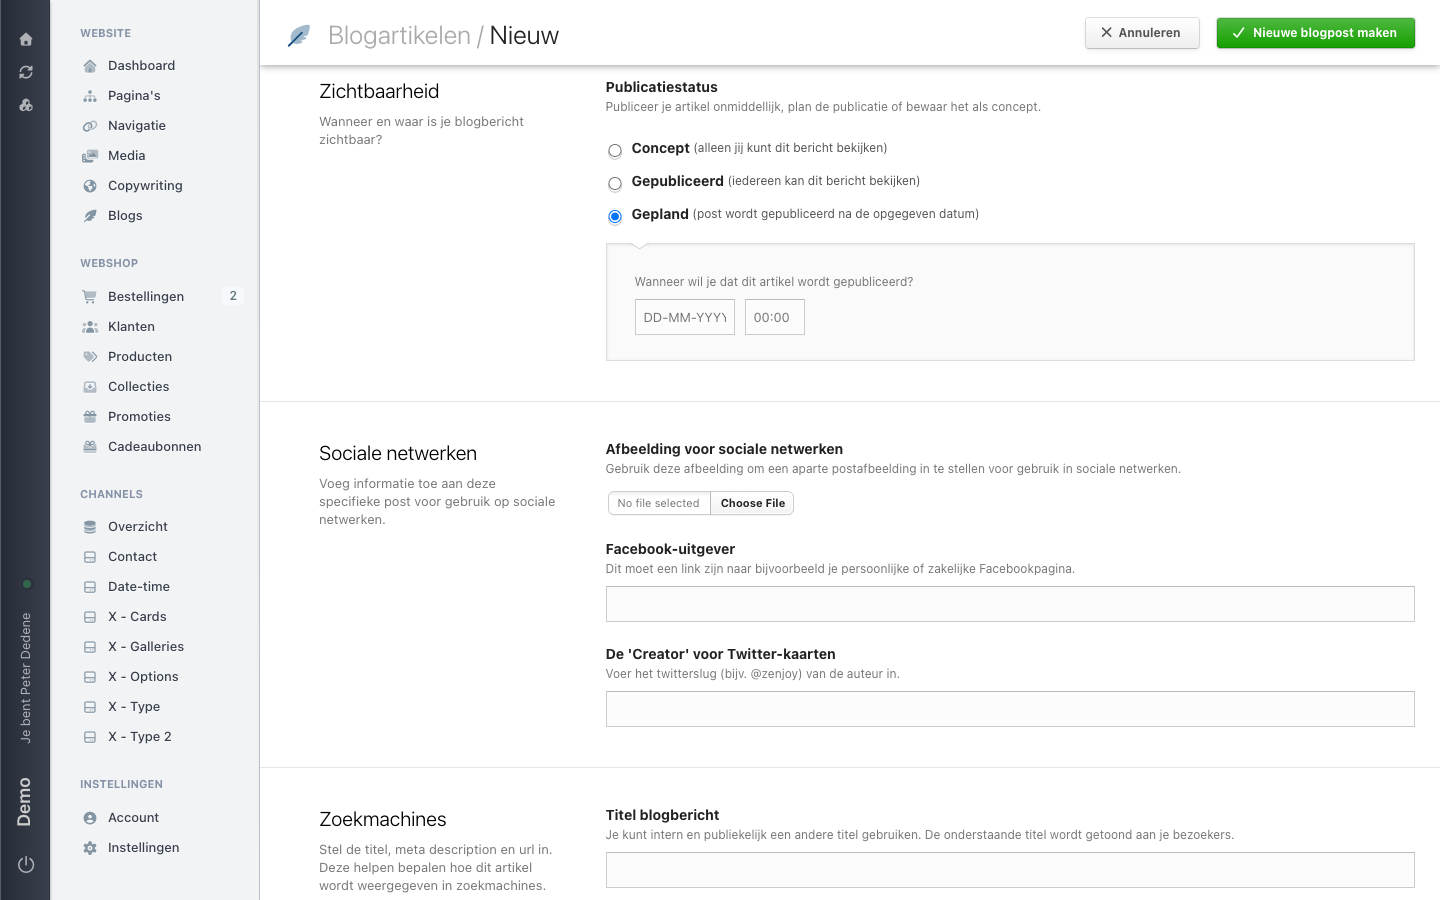Open the 00:00 publication time field
The image size is (1440, 900).
775,317
